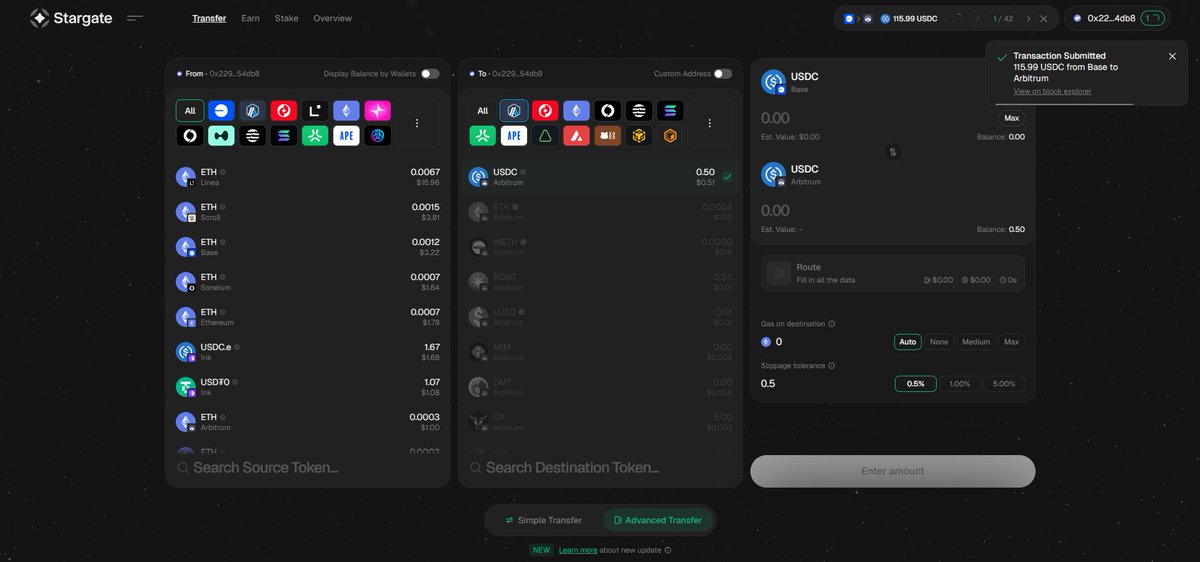Select the Ethereum chain icon in To panel
The width and height of the screenshot is (1200, 562).
pos(576,111)
